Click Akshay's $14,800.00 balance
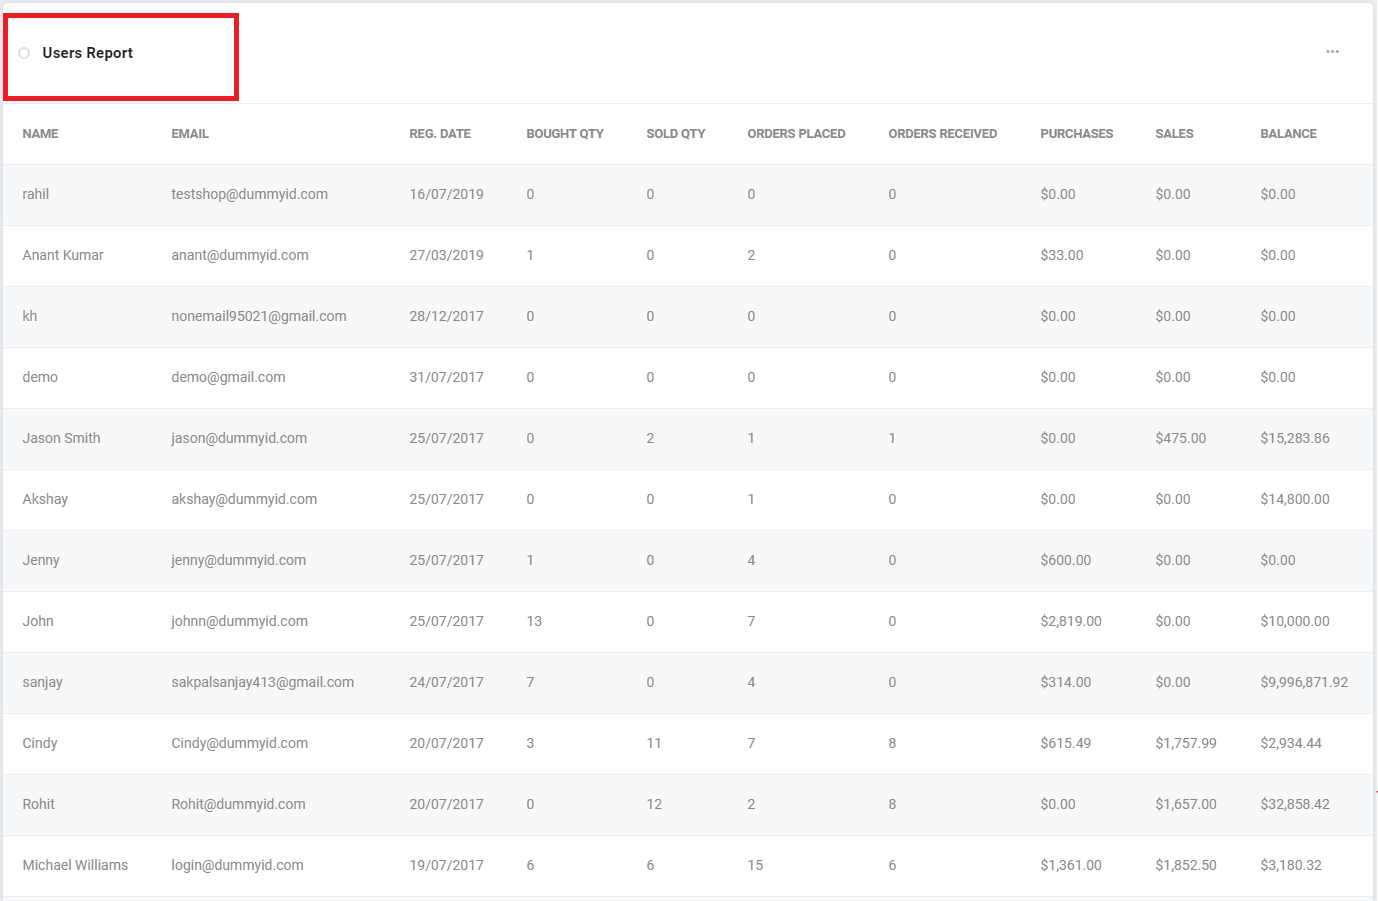The height and width of the screenshot is (901, 1378). (x=1295, y=500)
